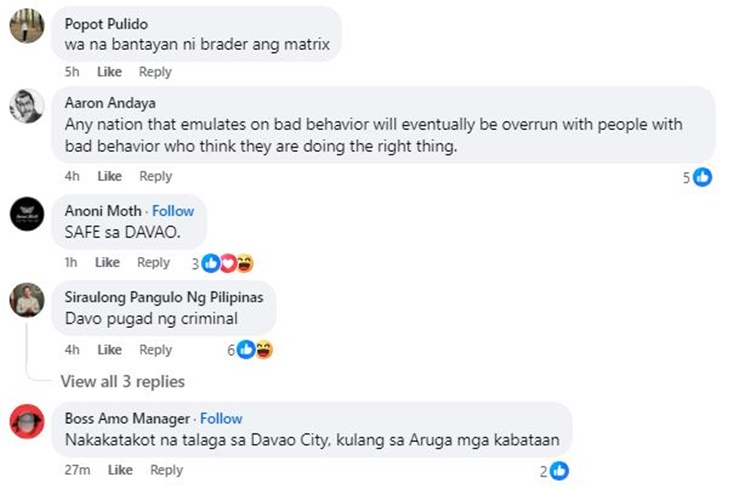
Task: Click Anoni Moth's black profile icon
Action: 27,214
